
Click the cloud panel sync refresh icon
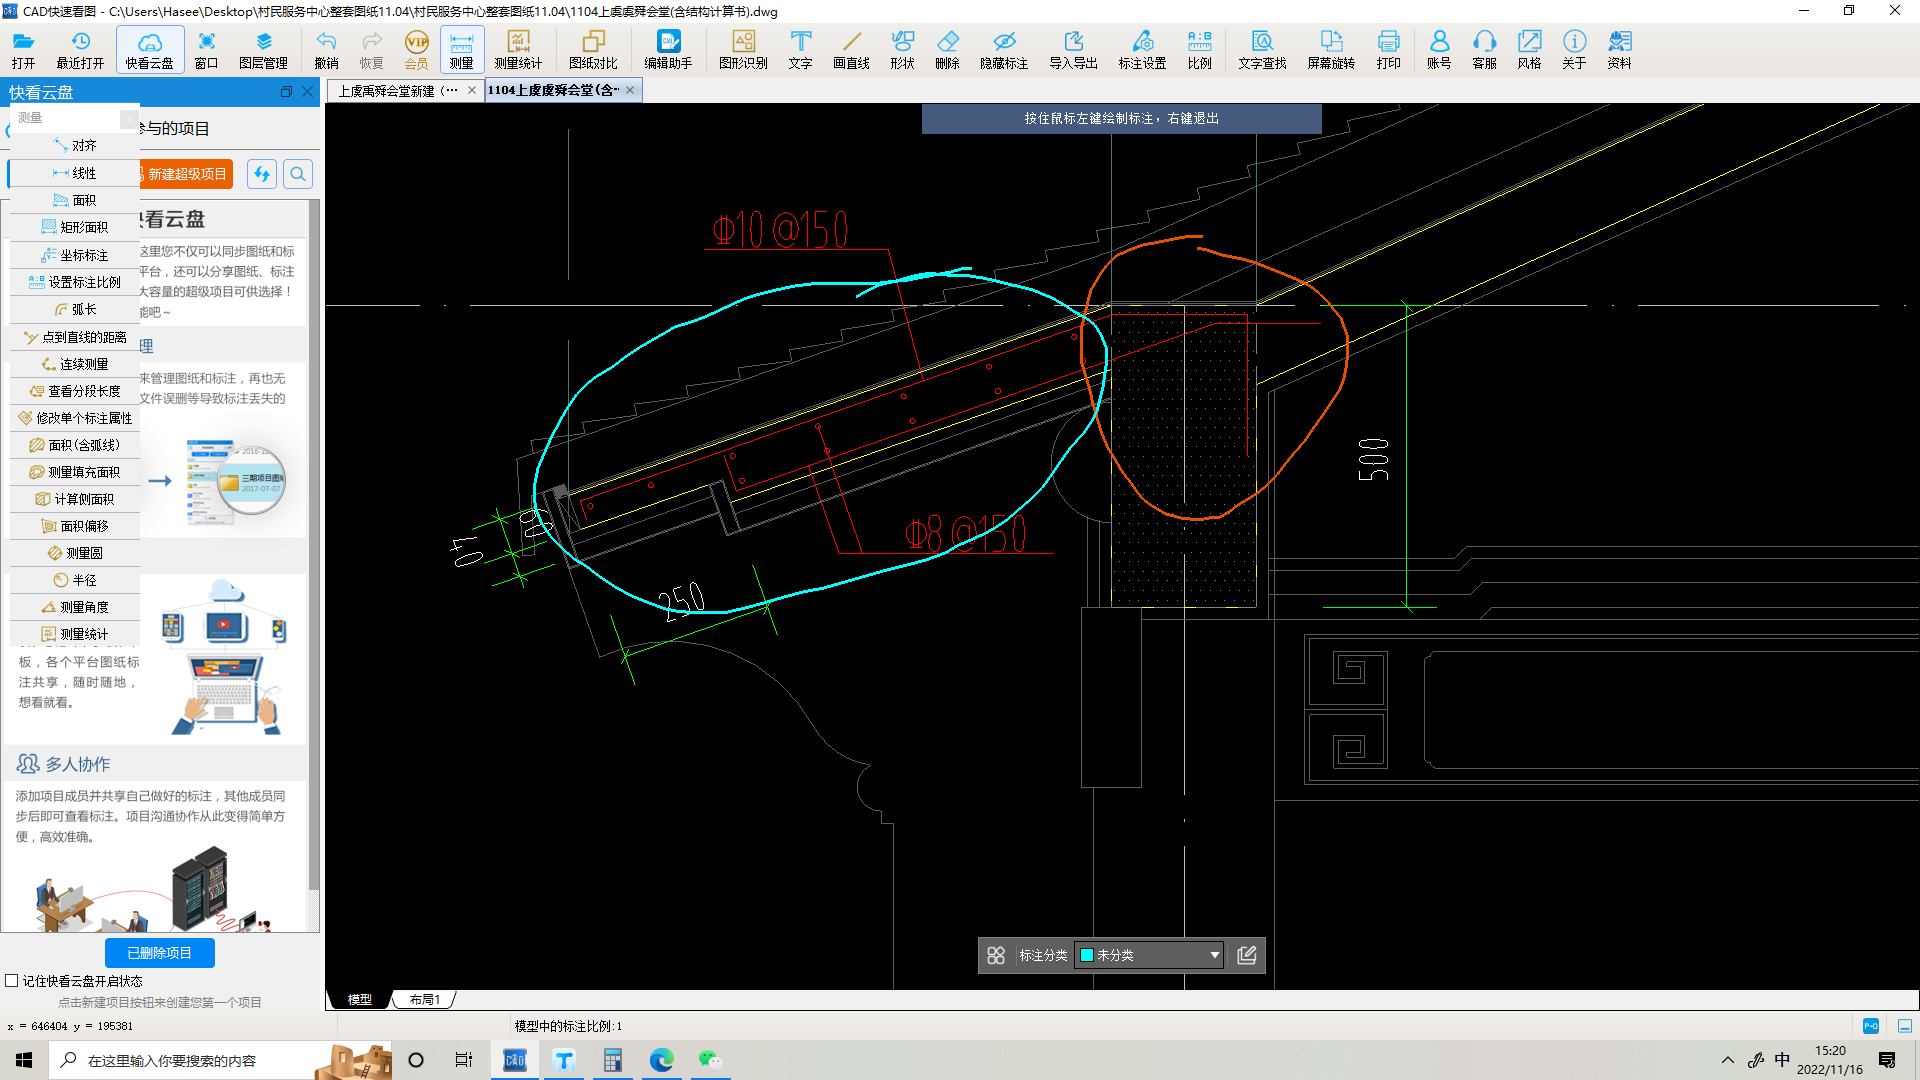262,174
